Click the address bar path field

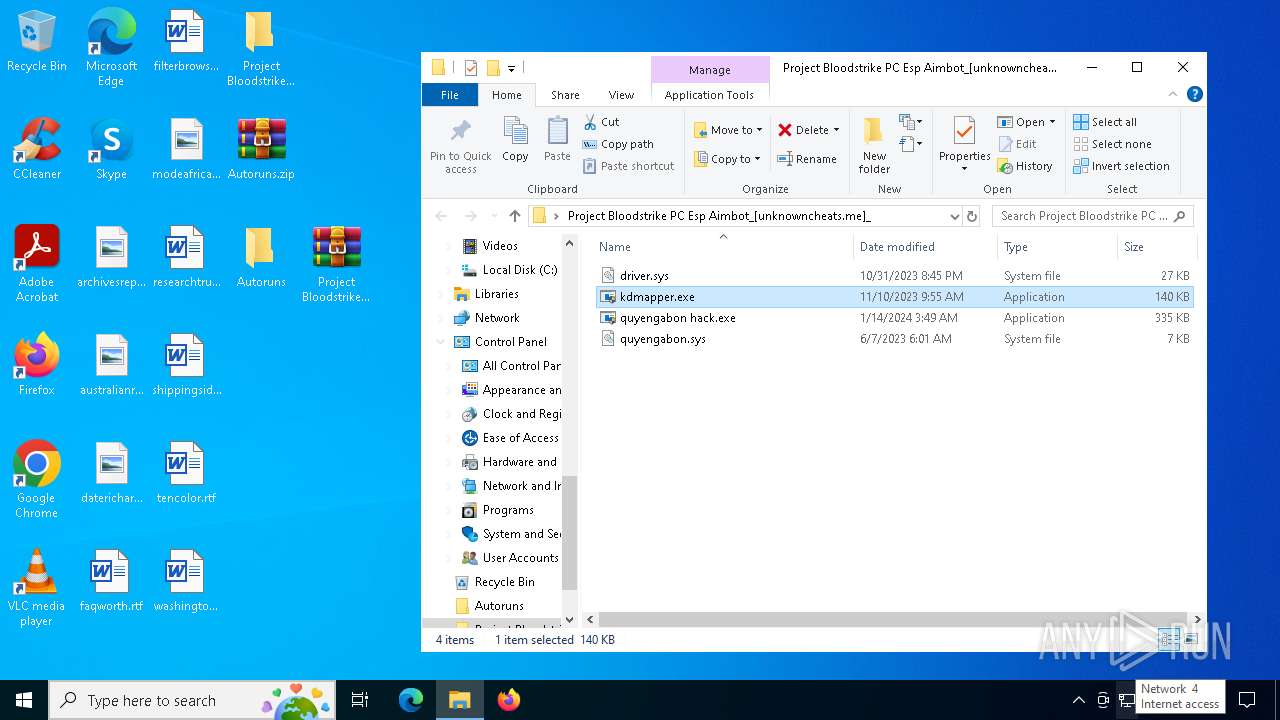tap(744, 216)
